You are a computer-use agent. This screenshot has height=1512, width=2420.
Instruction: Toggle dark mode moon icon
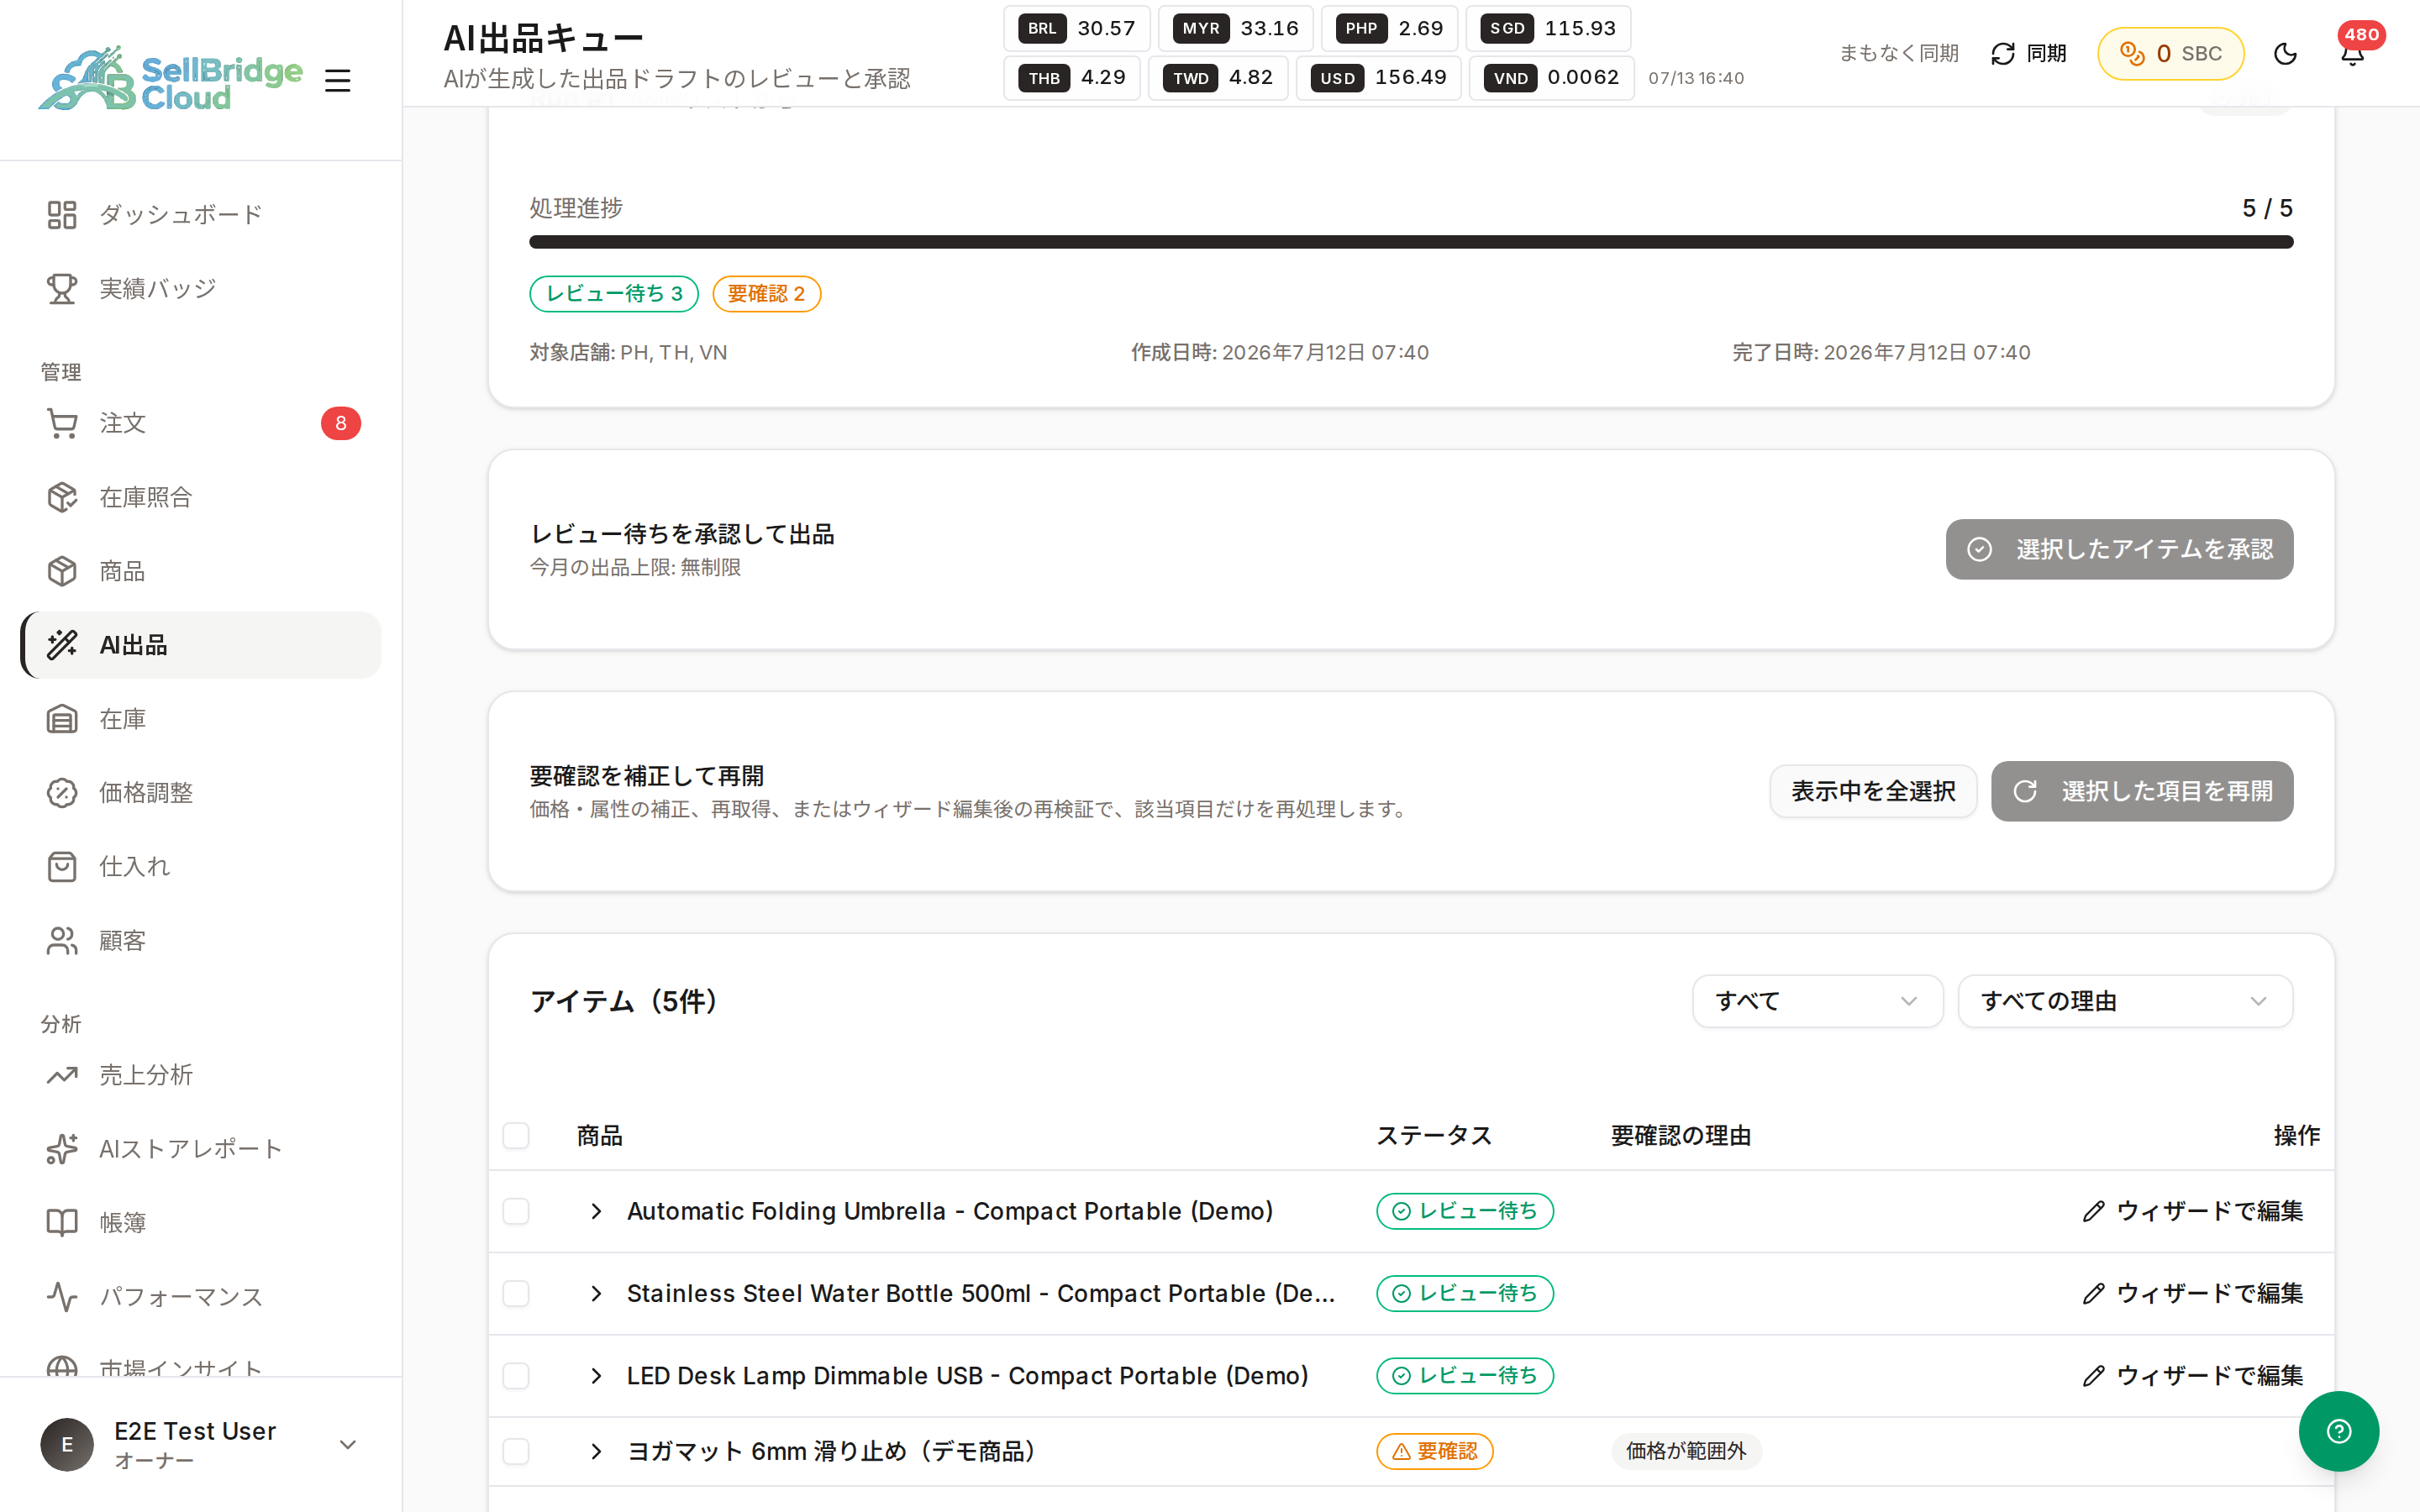2285,54
